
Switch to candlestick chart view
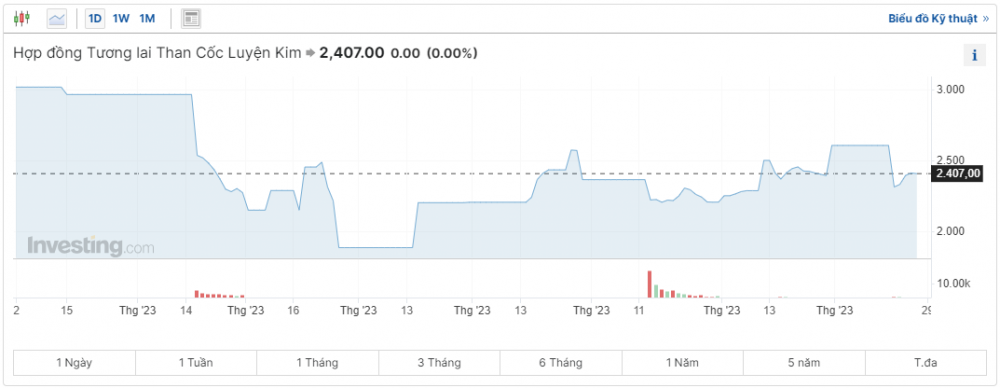point(22,19)
